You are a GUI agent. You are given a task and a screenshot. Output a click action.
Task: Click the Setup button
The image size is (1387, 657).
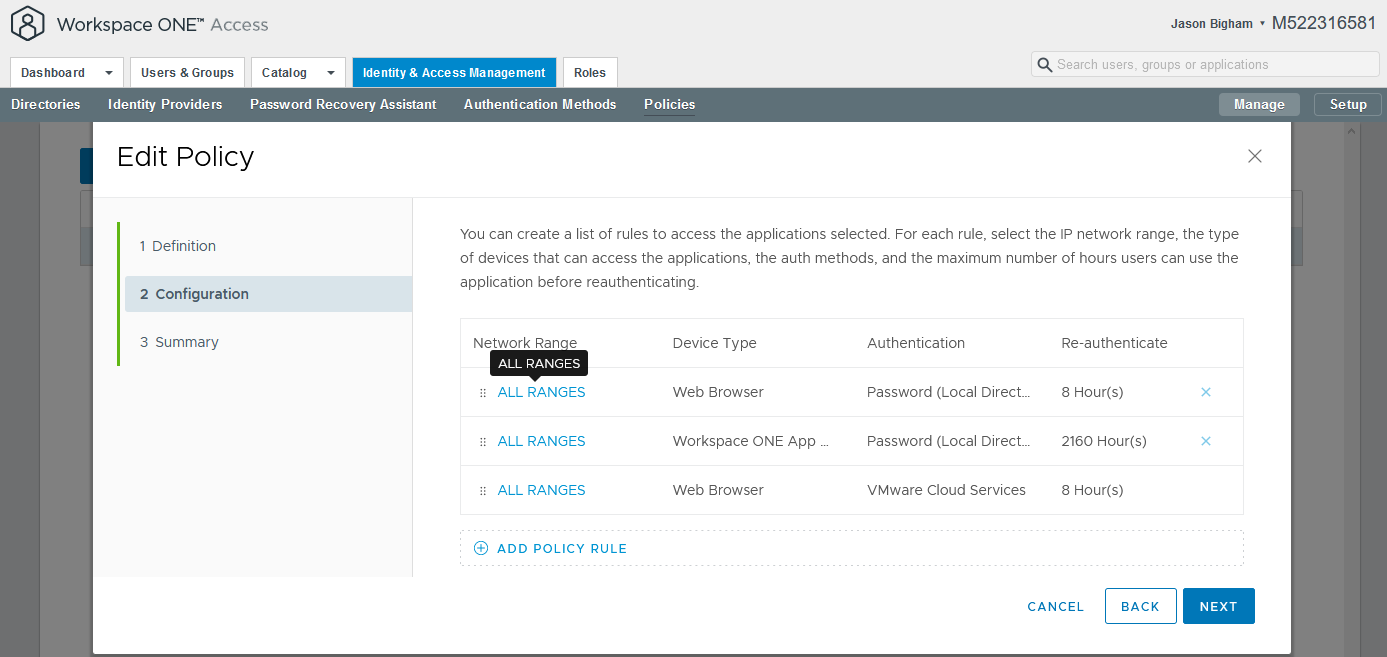coord(1347,104)
